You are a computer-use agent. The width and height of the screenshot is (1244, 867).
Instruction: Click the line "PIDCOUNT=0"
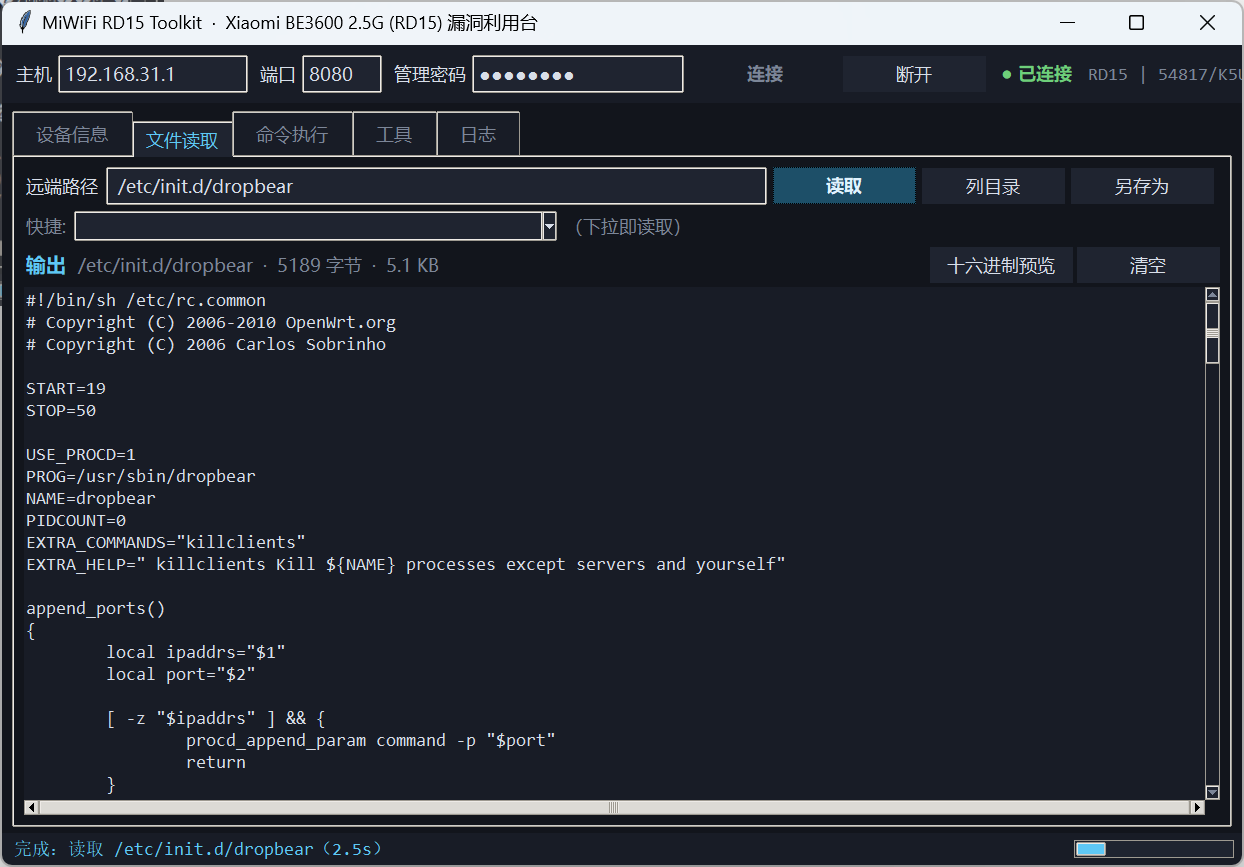tap(76, 520)
